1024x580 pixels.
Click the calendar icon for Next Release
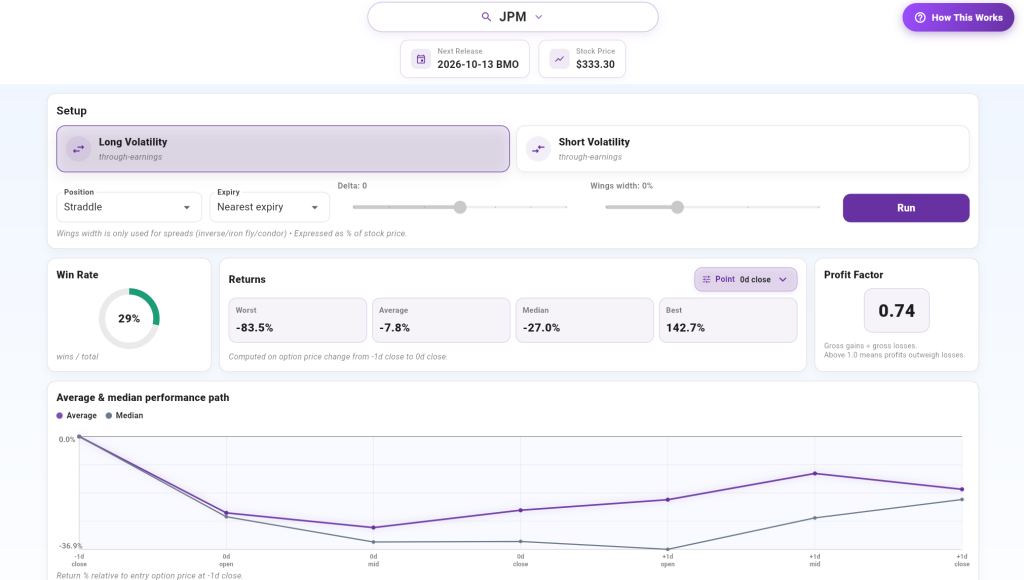click(421, 59)
